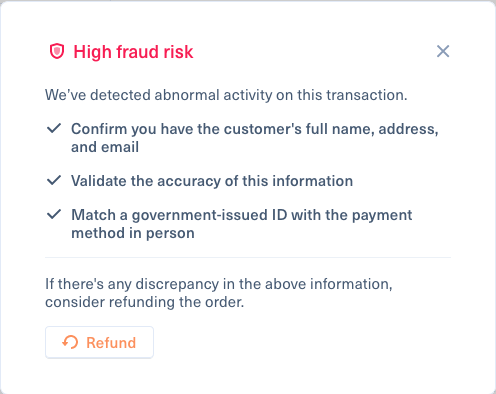Click the checkmark beside Confirm customer's full name
Screen dimensions: 496x394
click(54, 128)
